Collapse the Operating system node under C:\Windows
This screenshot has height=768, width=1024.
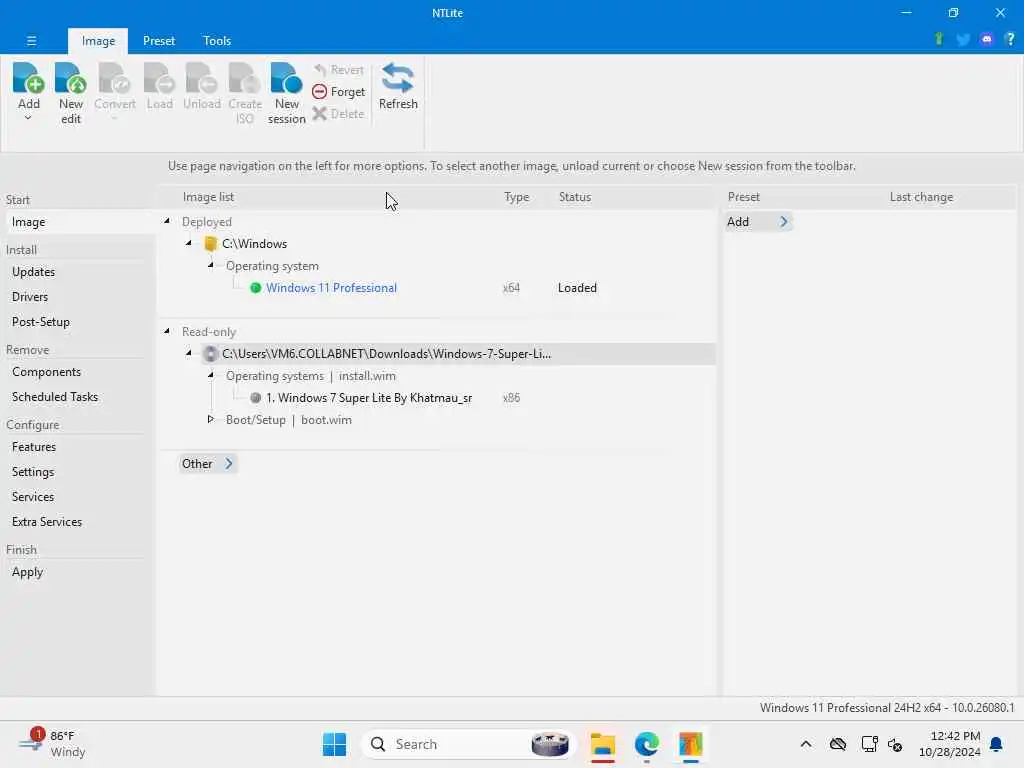coord(211,265)
